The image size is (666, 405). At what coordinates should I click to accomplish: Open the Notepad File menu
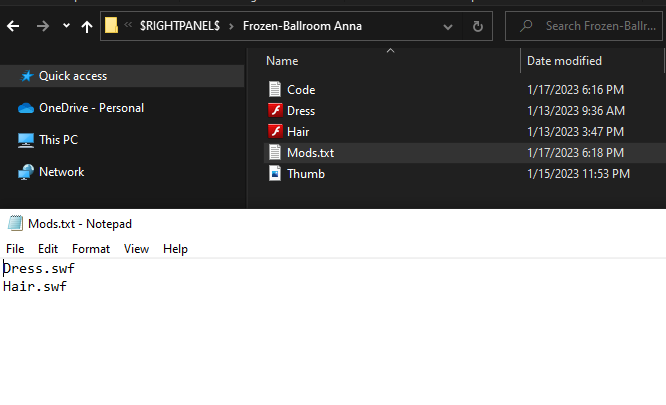pyautogui.click(x=15, y=249)
